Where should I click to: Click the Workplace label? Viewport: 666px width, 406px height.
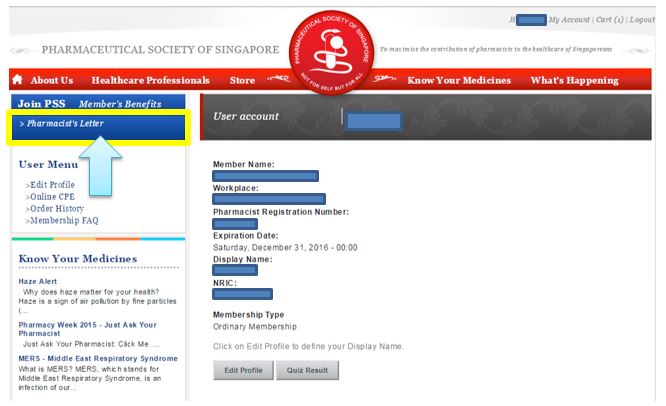tap(236, 188)
